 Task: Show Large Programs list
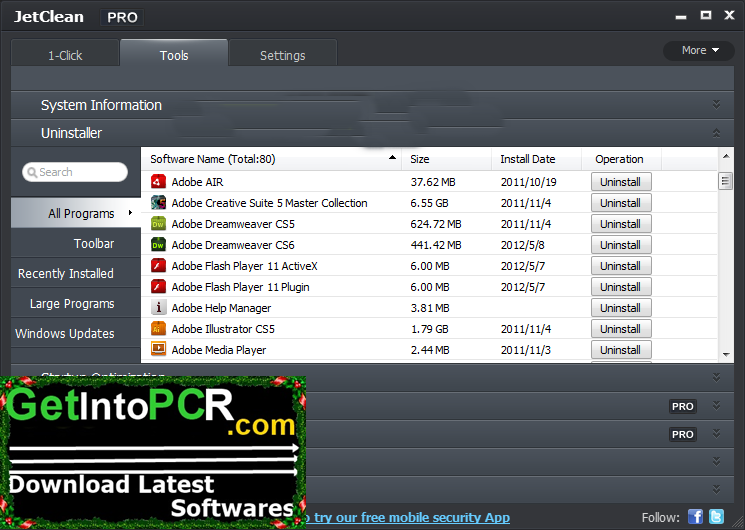76,303
